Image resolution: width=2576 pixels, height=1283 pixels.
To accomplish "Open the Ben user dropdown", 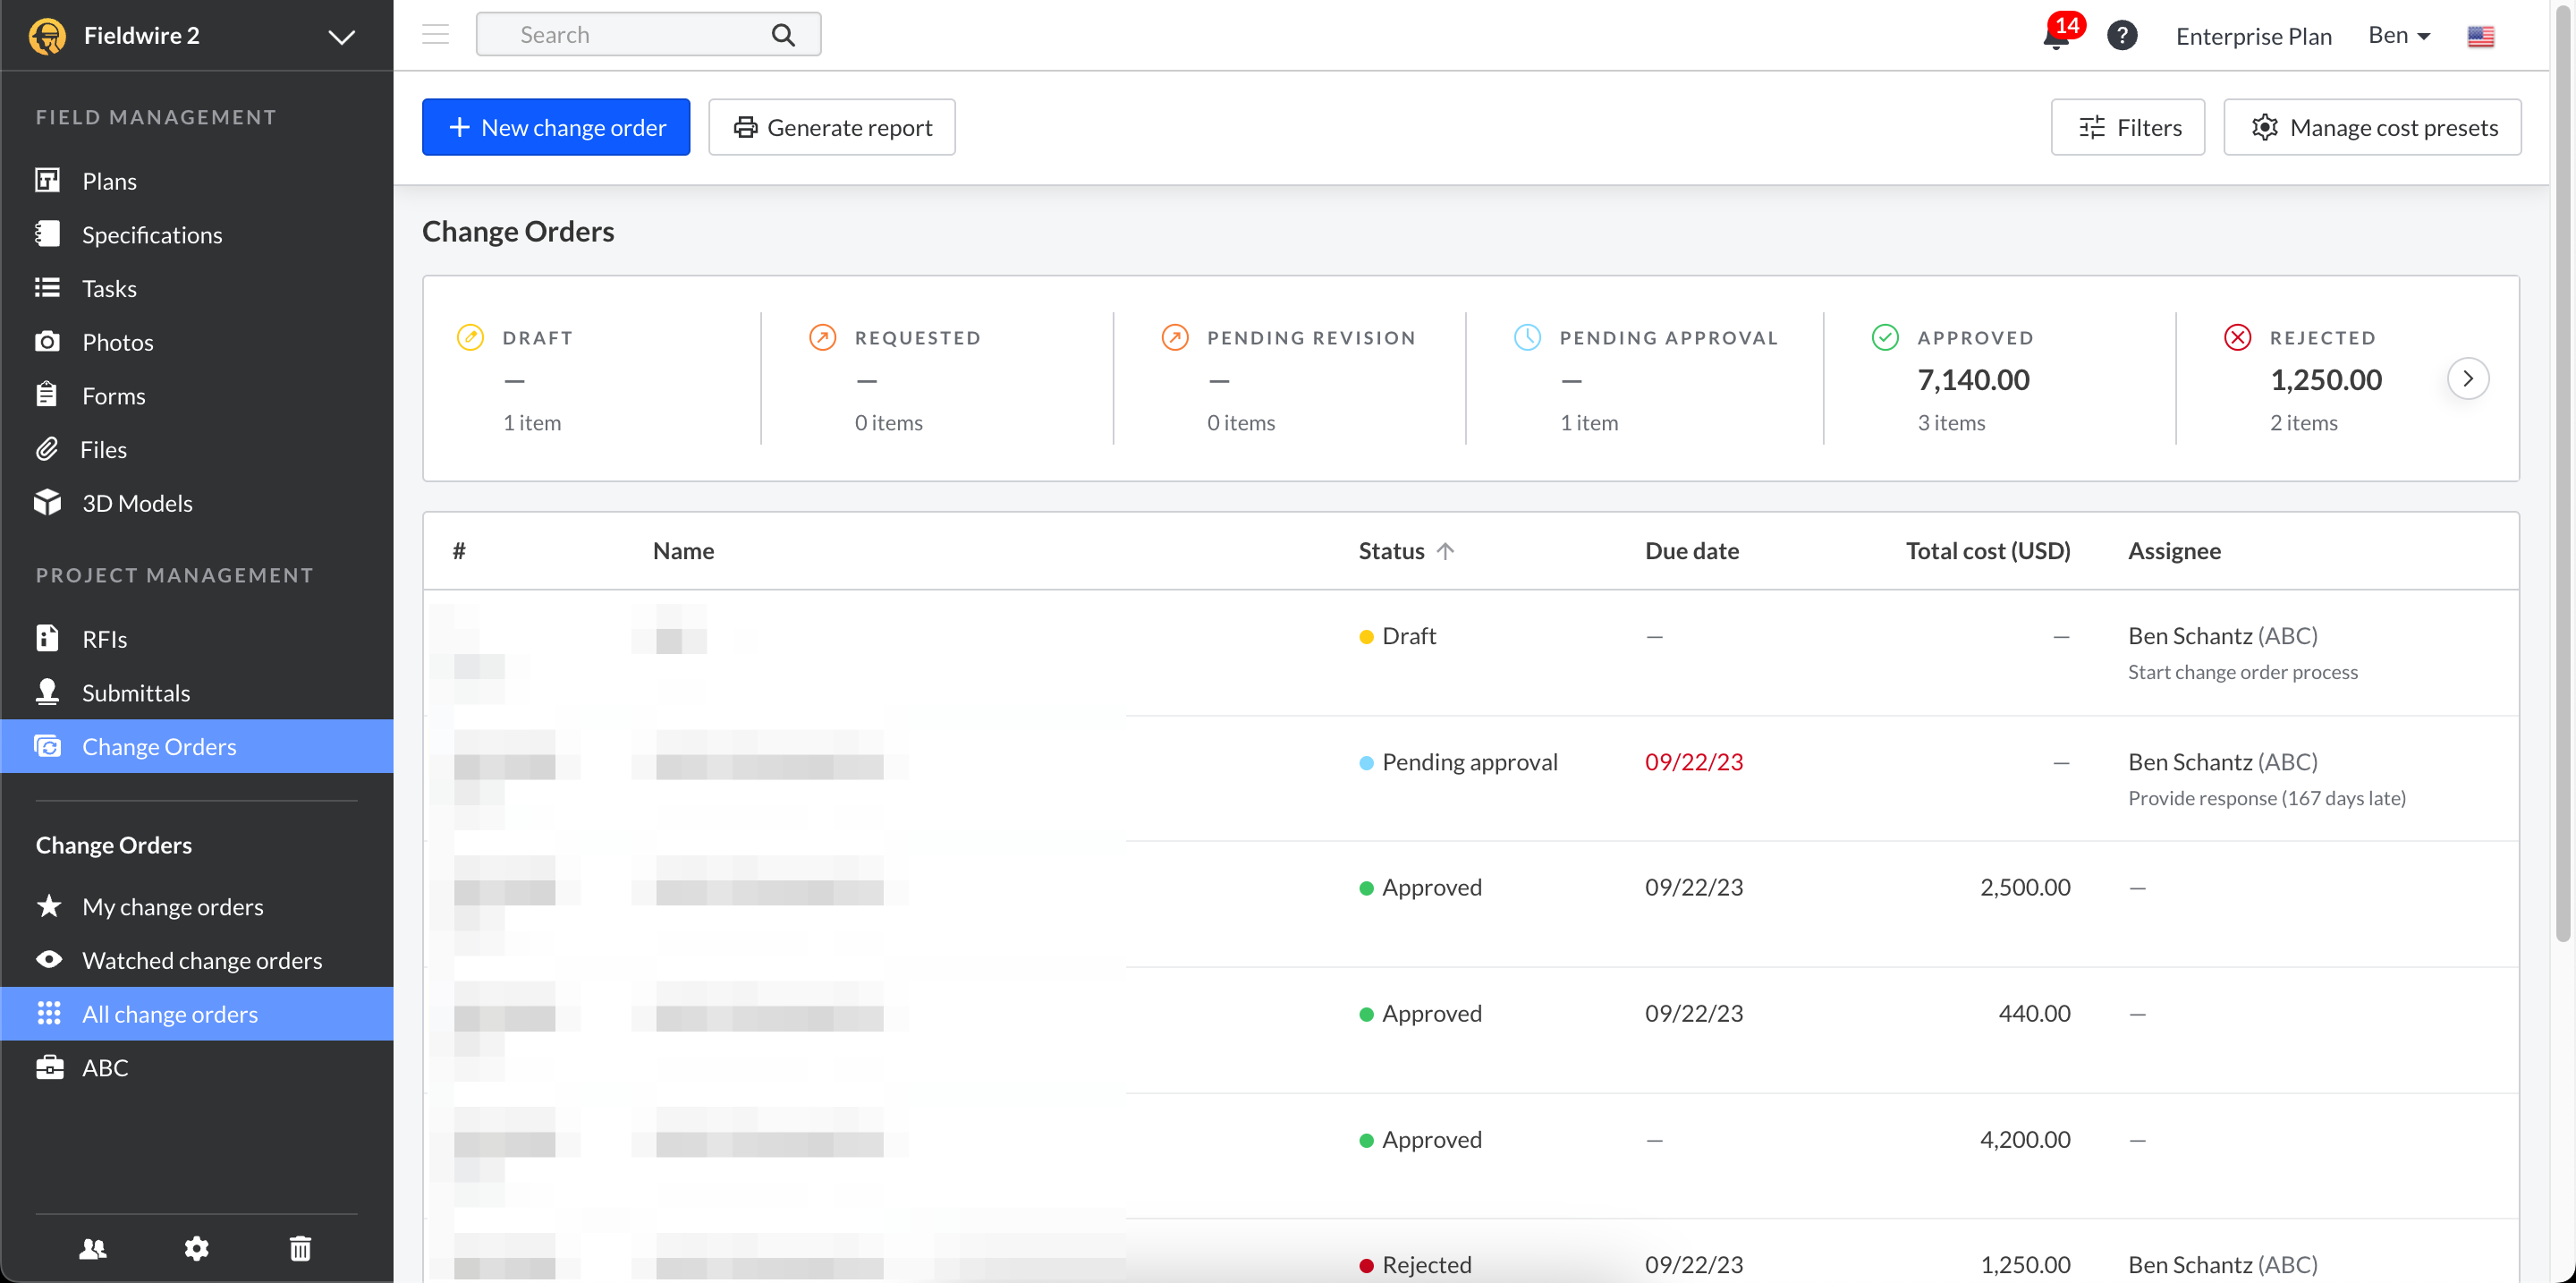I will (2398, 36).
